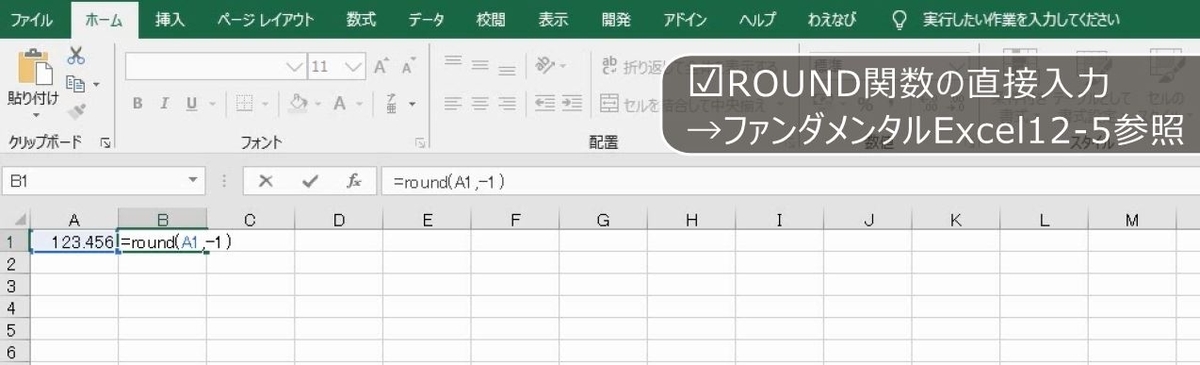
Task: Open the font size dropdown
Action: (x=354, y=66)
